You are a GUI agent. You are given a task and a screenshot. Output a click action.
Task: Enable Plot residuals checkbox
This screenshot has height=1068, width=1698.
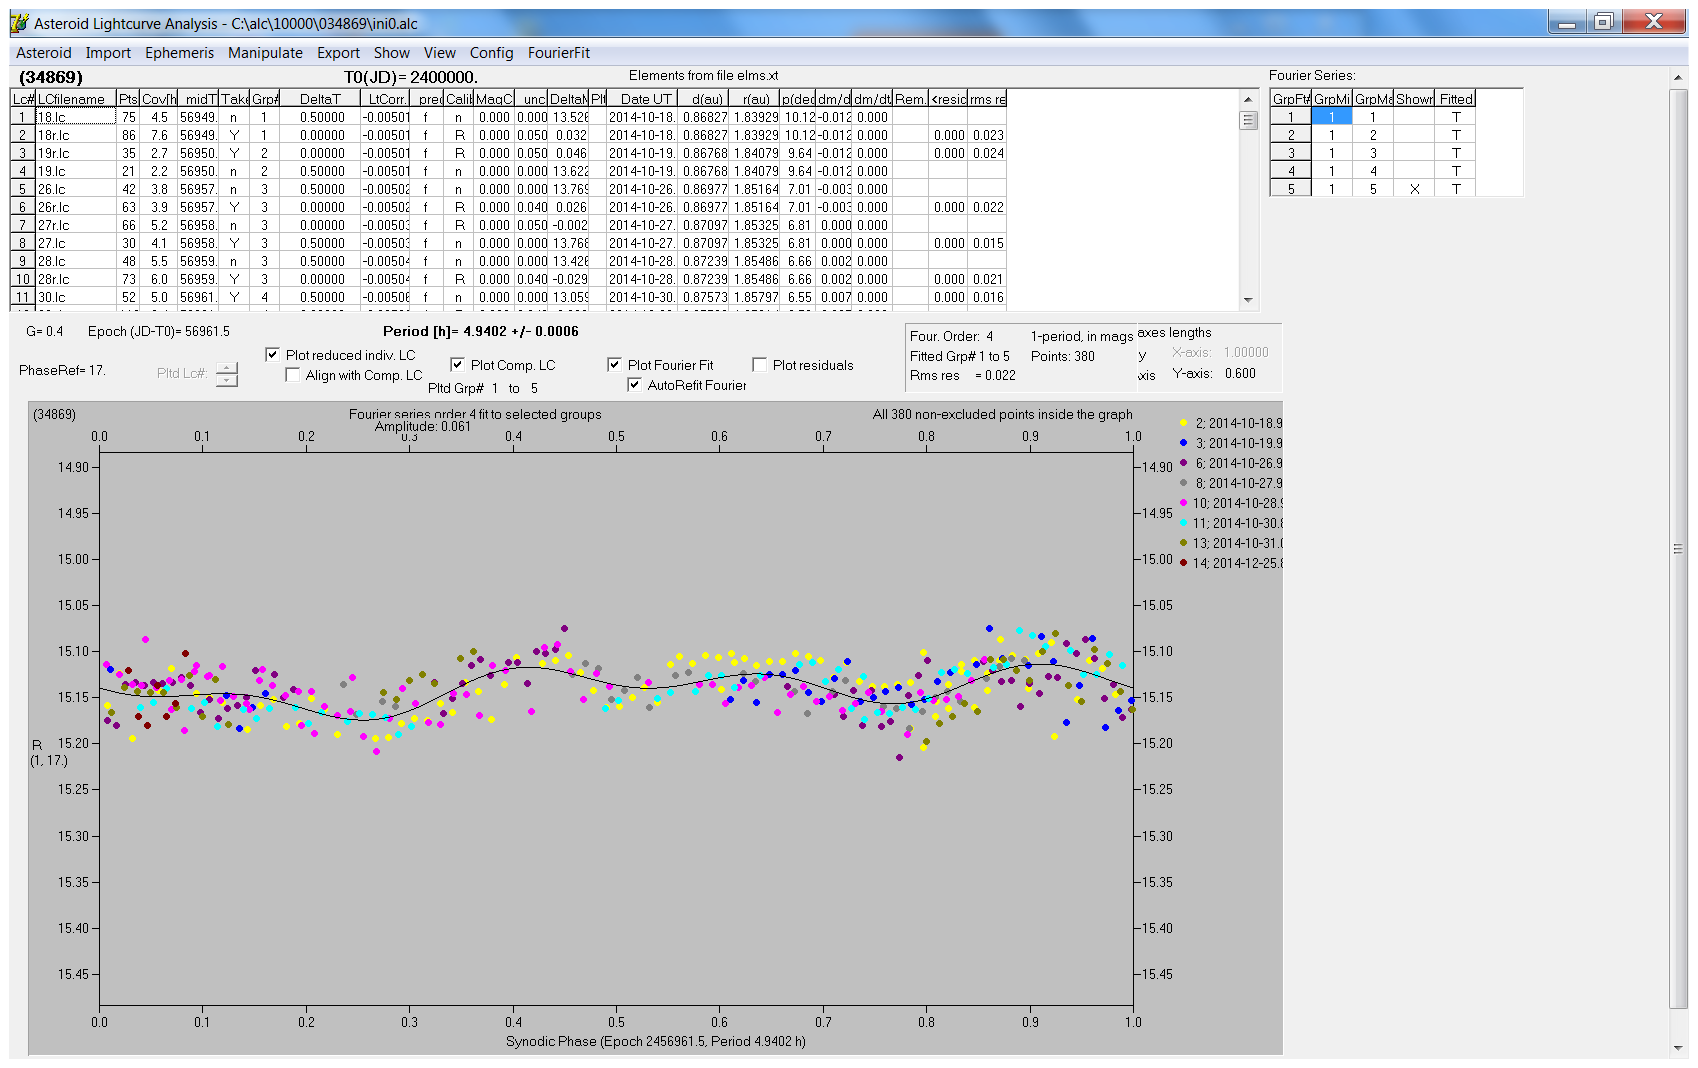(x=759, y=365)
